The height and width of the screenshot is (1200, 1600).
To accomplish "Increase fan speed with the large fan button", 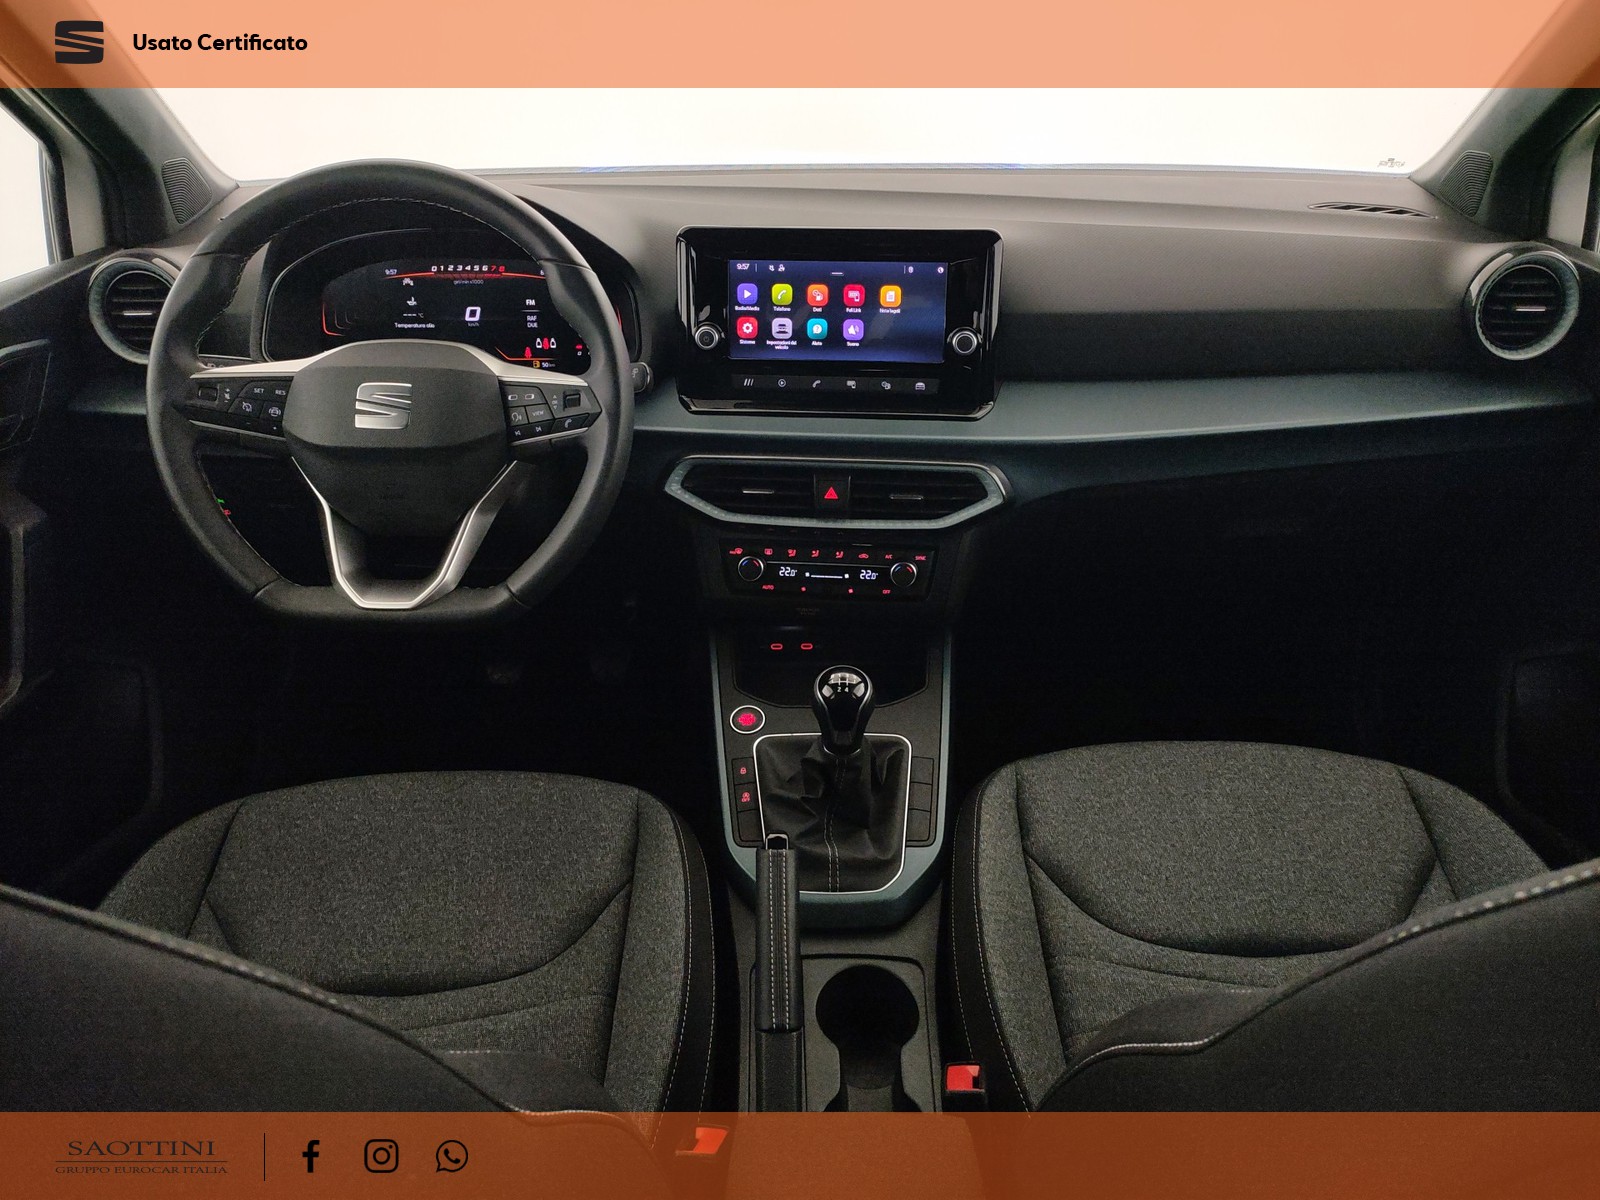I will point(850,591).
